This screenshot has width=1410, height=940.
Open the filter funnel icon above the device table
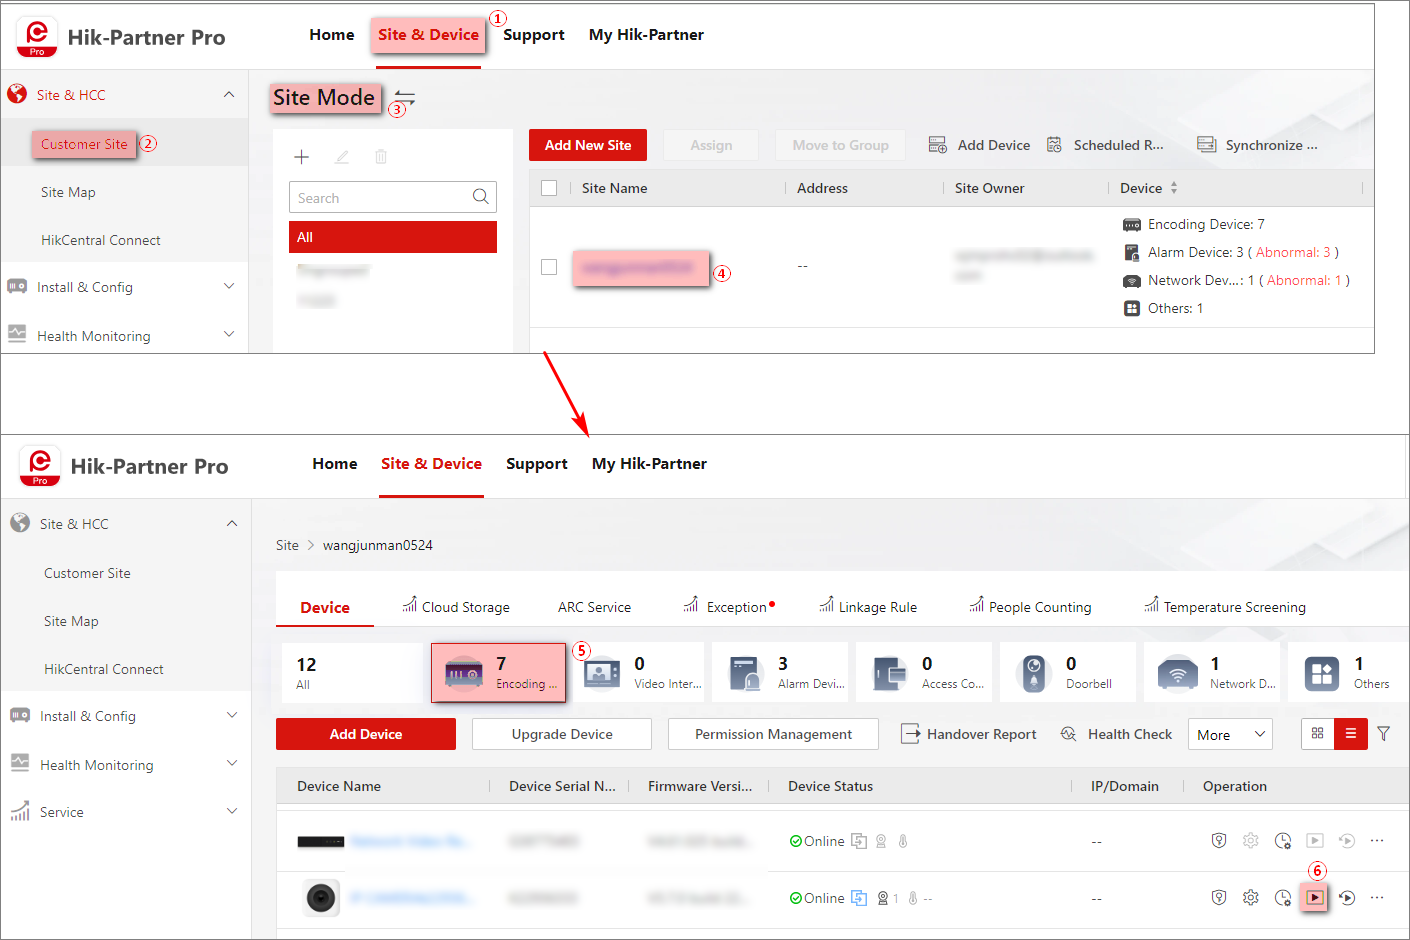point(1384,734)
